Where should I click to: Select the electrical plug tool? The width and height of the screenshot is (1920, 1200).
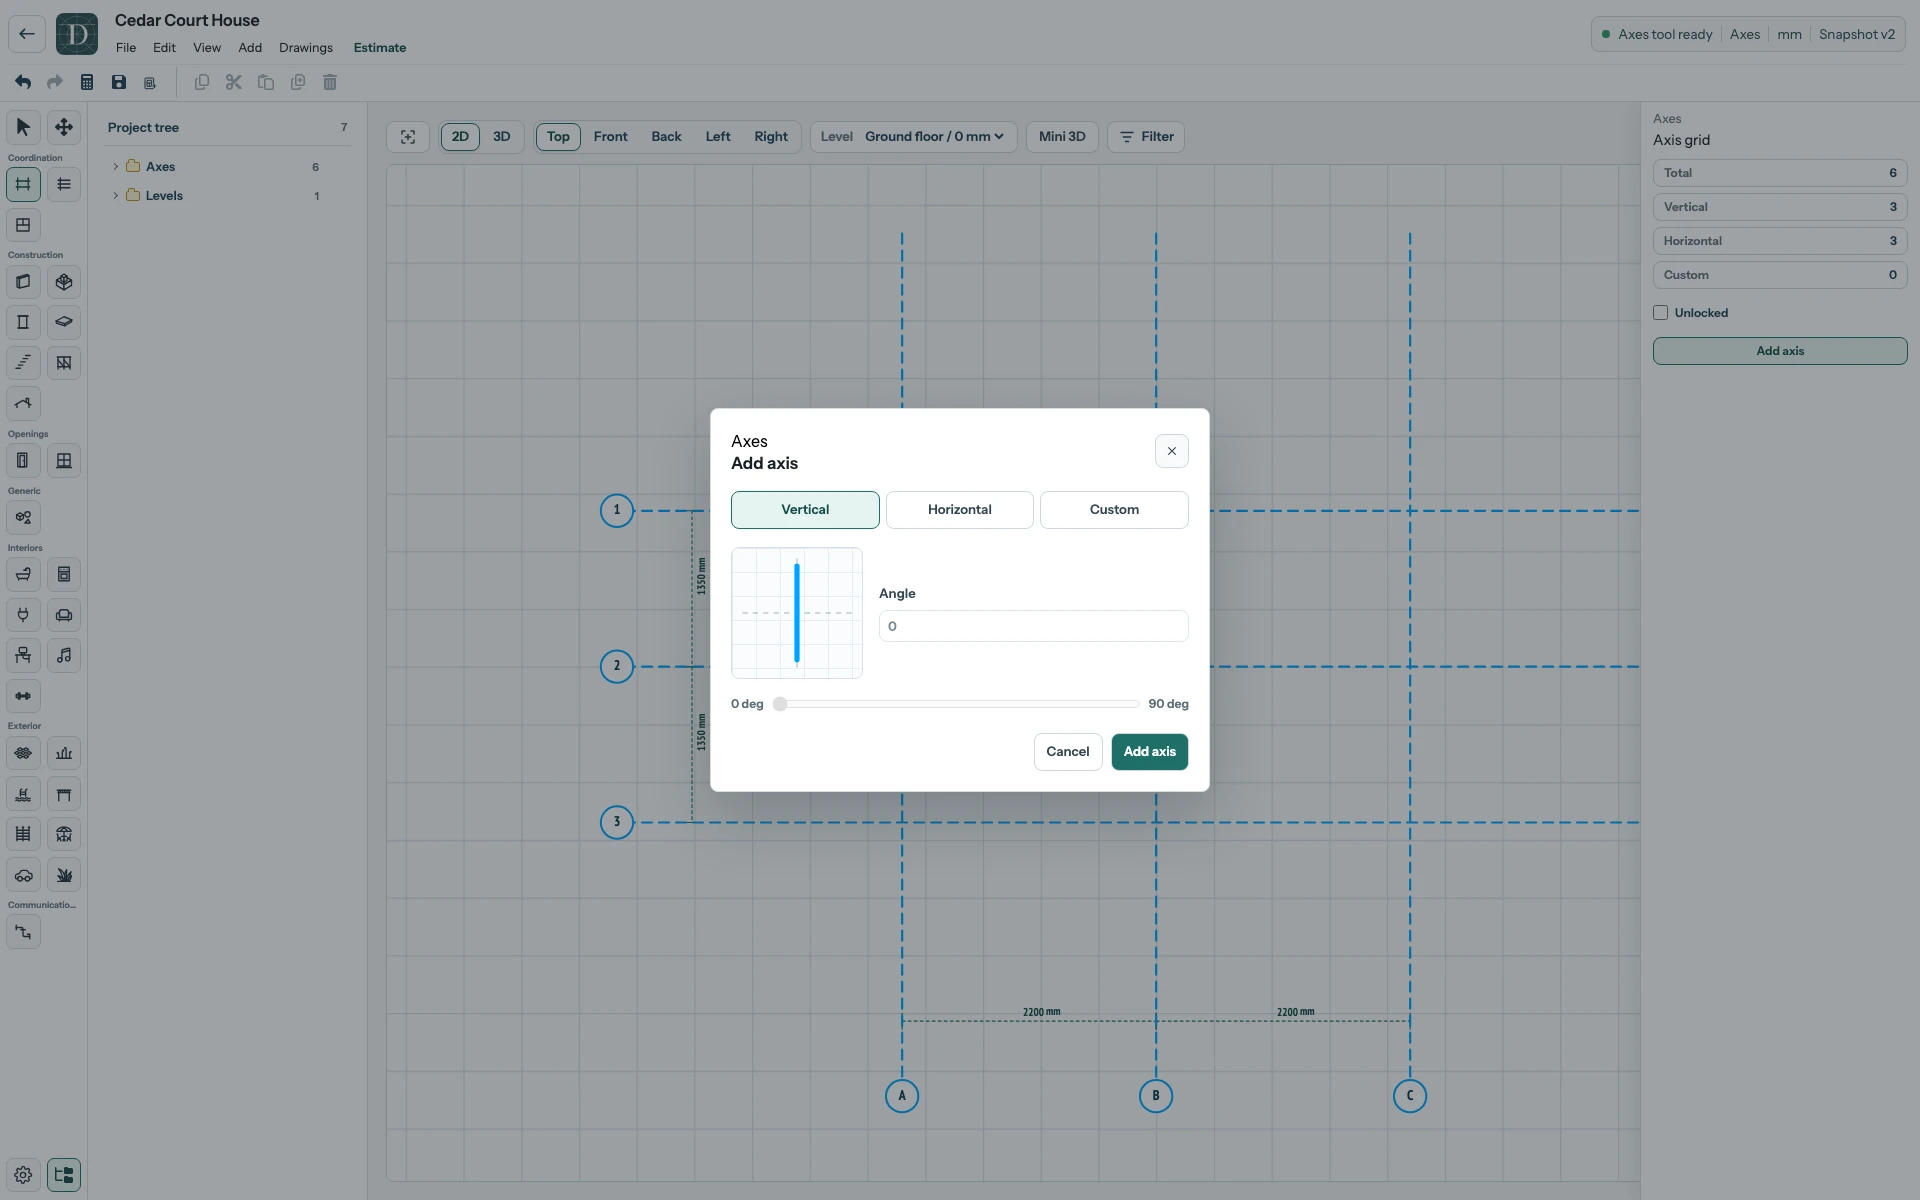tap(23, 615)
